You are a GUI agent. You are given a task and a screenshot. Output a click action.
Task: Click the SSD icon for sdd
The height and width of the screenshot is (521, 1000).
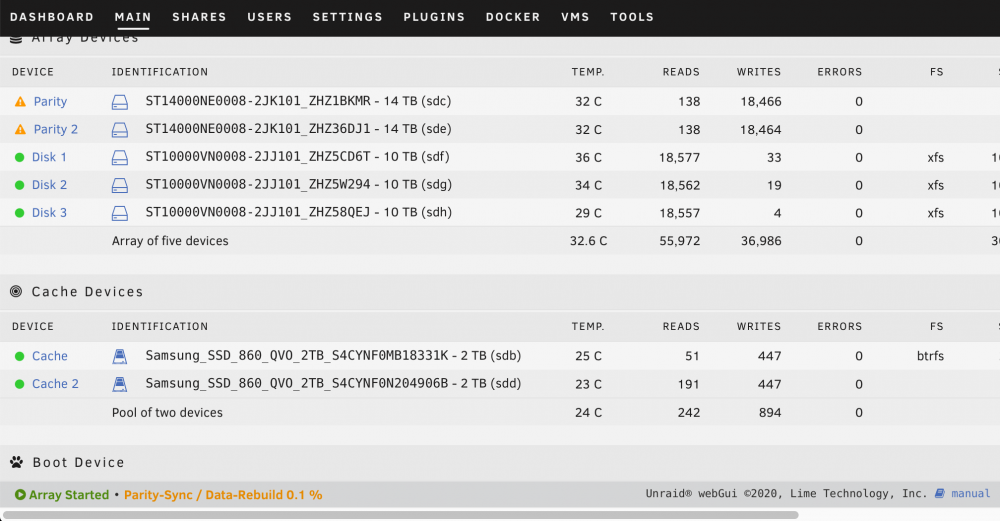[120, 384]
